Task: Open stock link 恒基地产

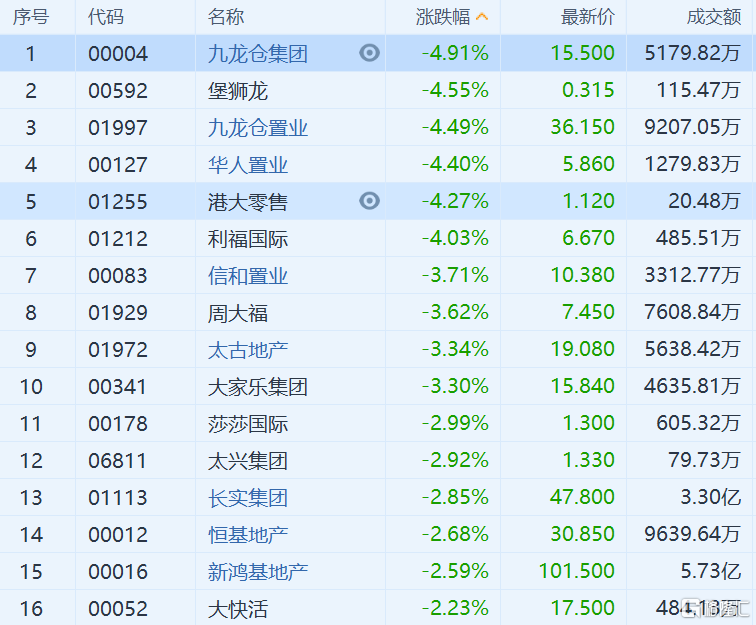Action: click(x=248, y=535)
